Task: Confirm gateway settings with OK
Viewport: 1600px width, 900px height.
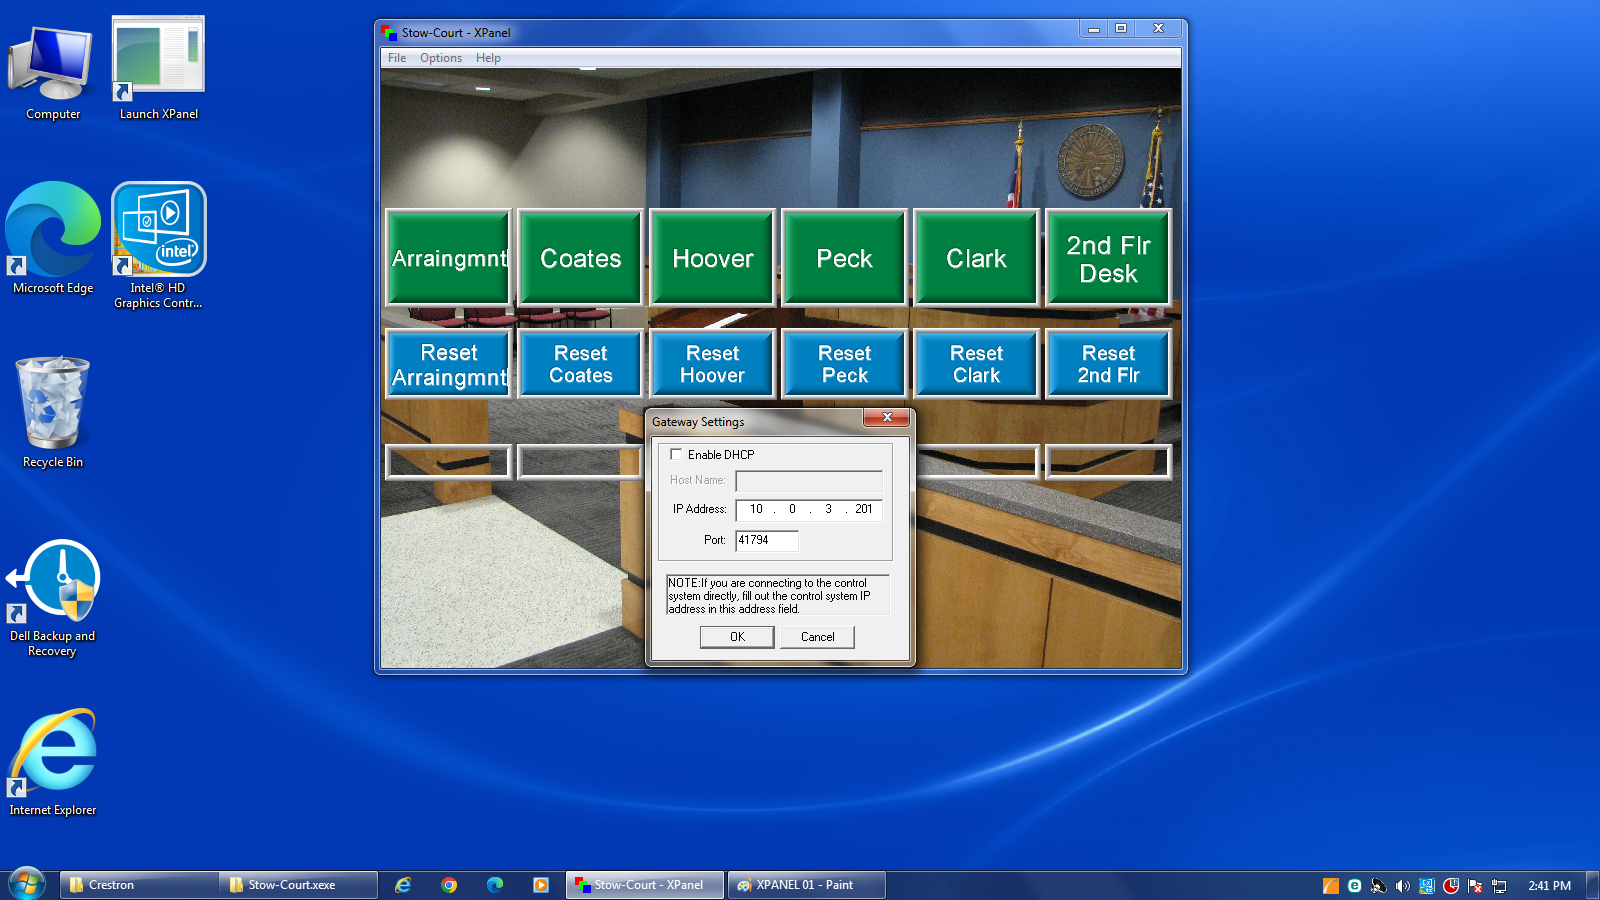Action: pos(737,637)
